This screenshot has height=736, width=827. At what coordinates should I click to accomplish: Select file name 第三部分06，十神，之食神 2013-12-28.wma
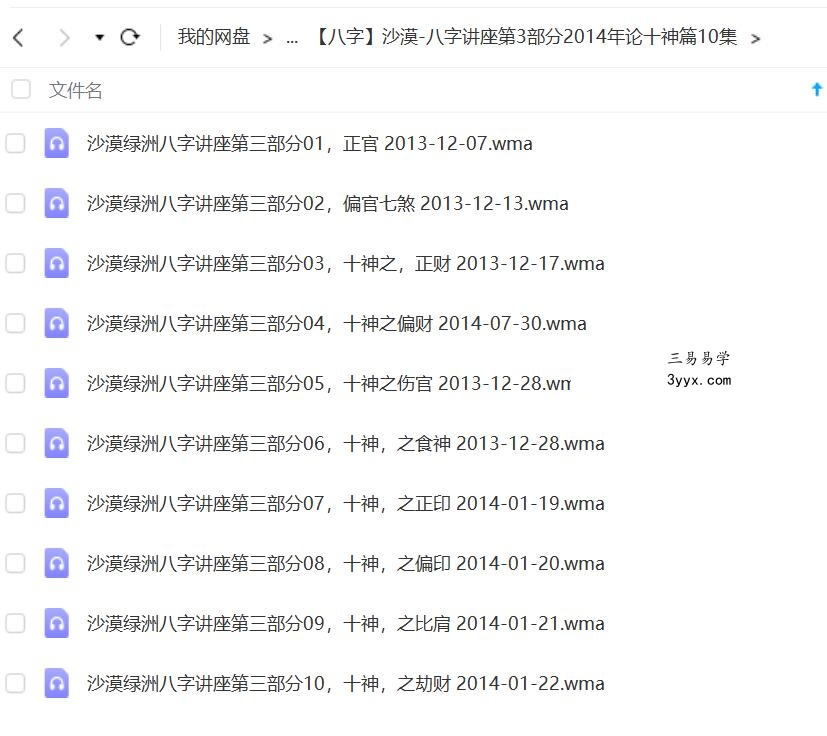coord(345,444)
